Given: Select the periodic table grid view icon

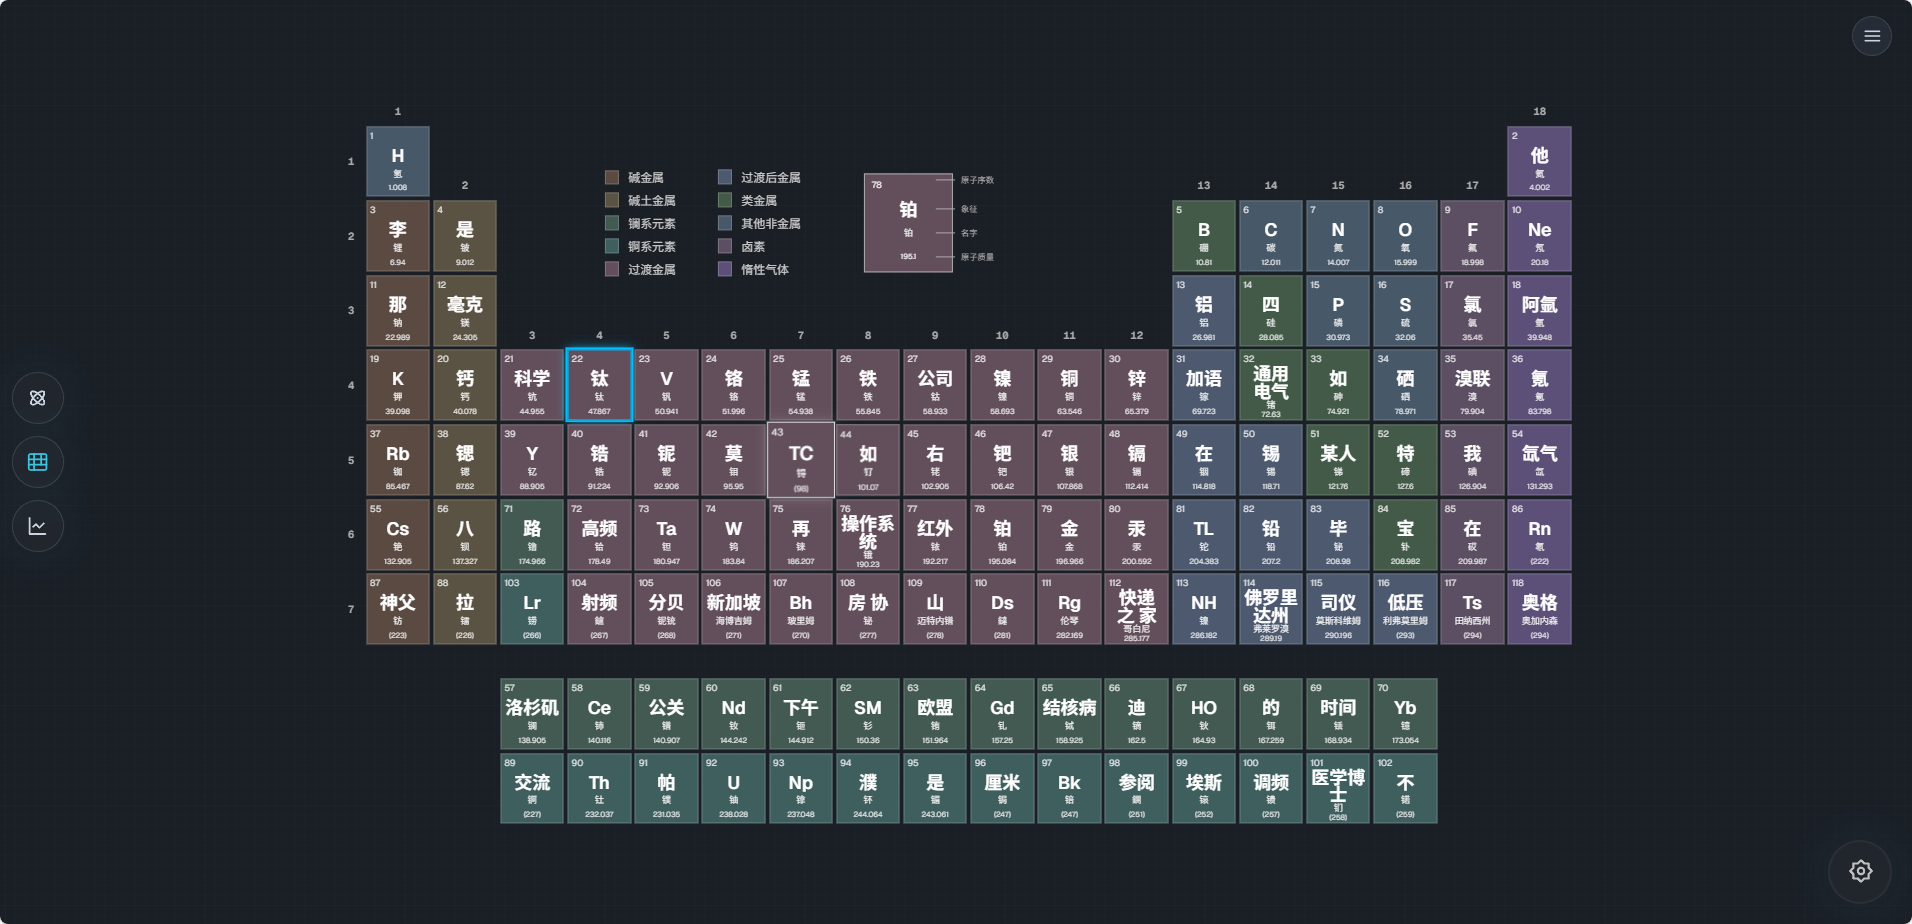Looking at the screenshot, I should pyautogui.click(x=38, y=462).
